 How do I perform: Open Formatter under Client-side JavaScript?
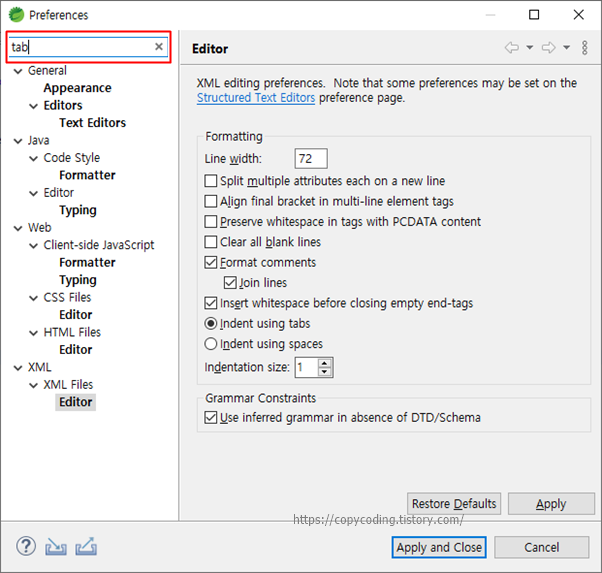pos(88,263)
